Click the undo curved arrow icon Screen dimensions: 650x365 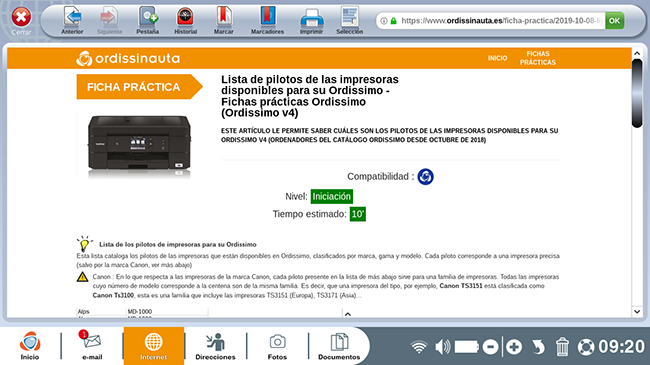(538, 347)
